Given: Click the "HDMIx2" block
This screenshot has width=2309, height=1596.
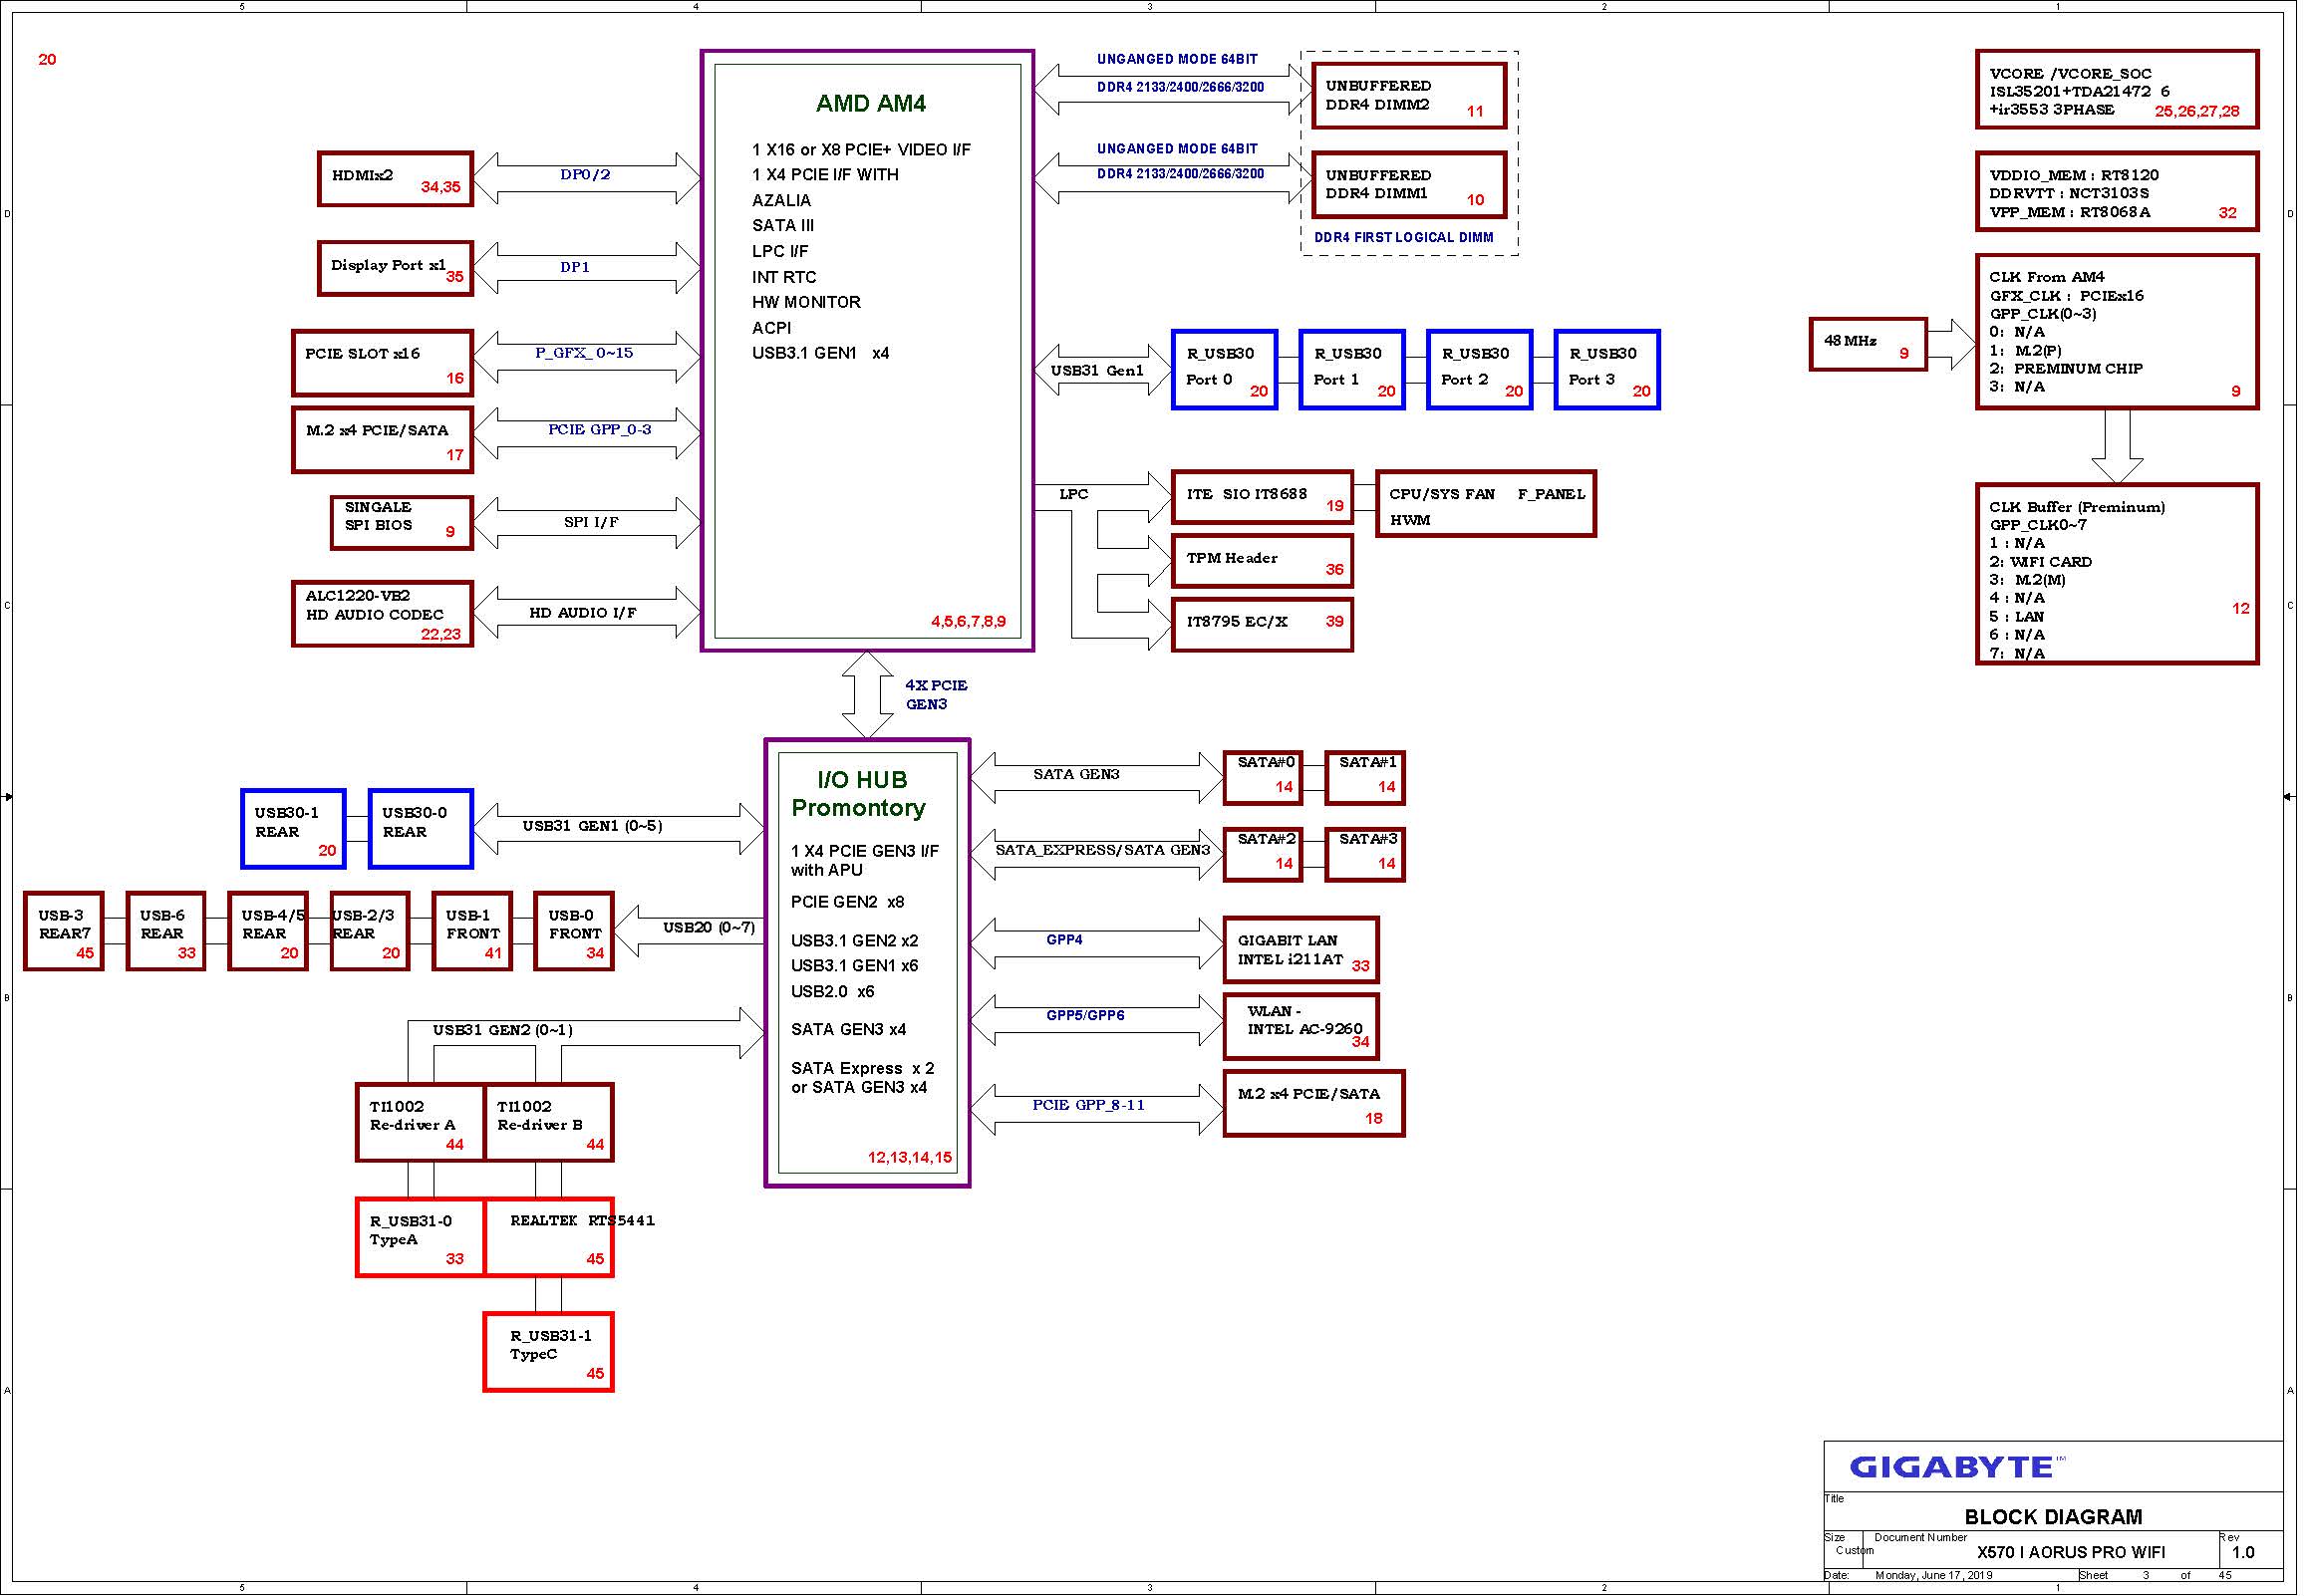Looking at the screenshot, I should 397,180.
